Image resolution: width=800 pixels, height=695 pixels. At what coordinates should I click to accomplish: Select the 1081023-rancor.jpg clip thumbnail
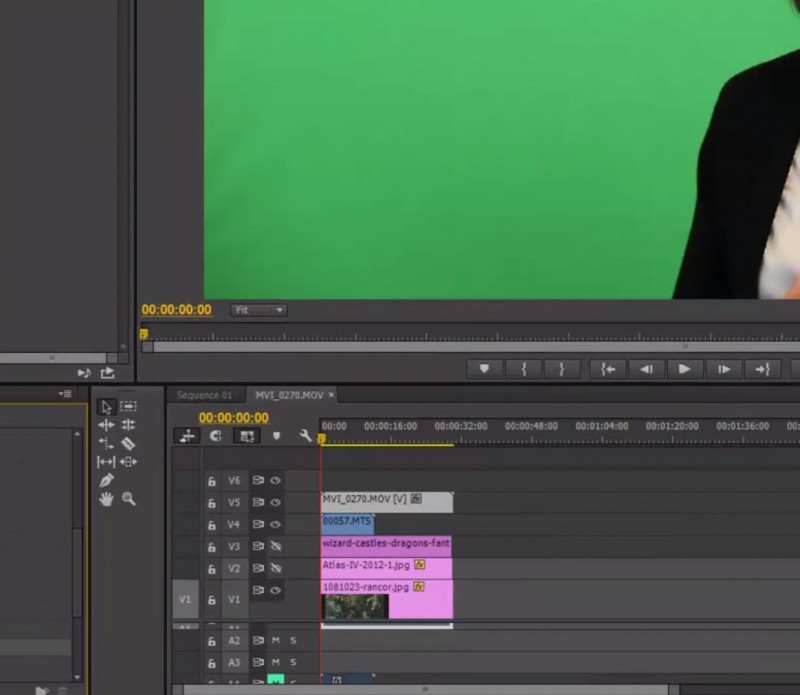(356, 606)
